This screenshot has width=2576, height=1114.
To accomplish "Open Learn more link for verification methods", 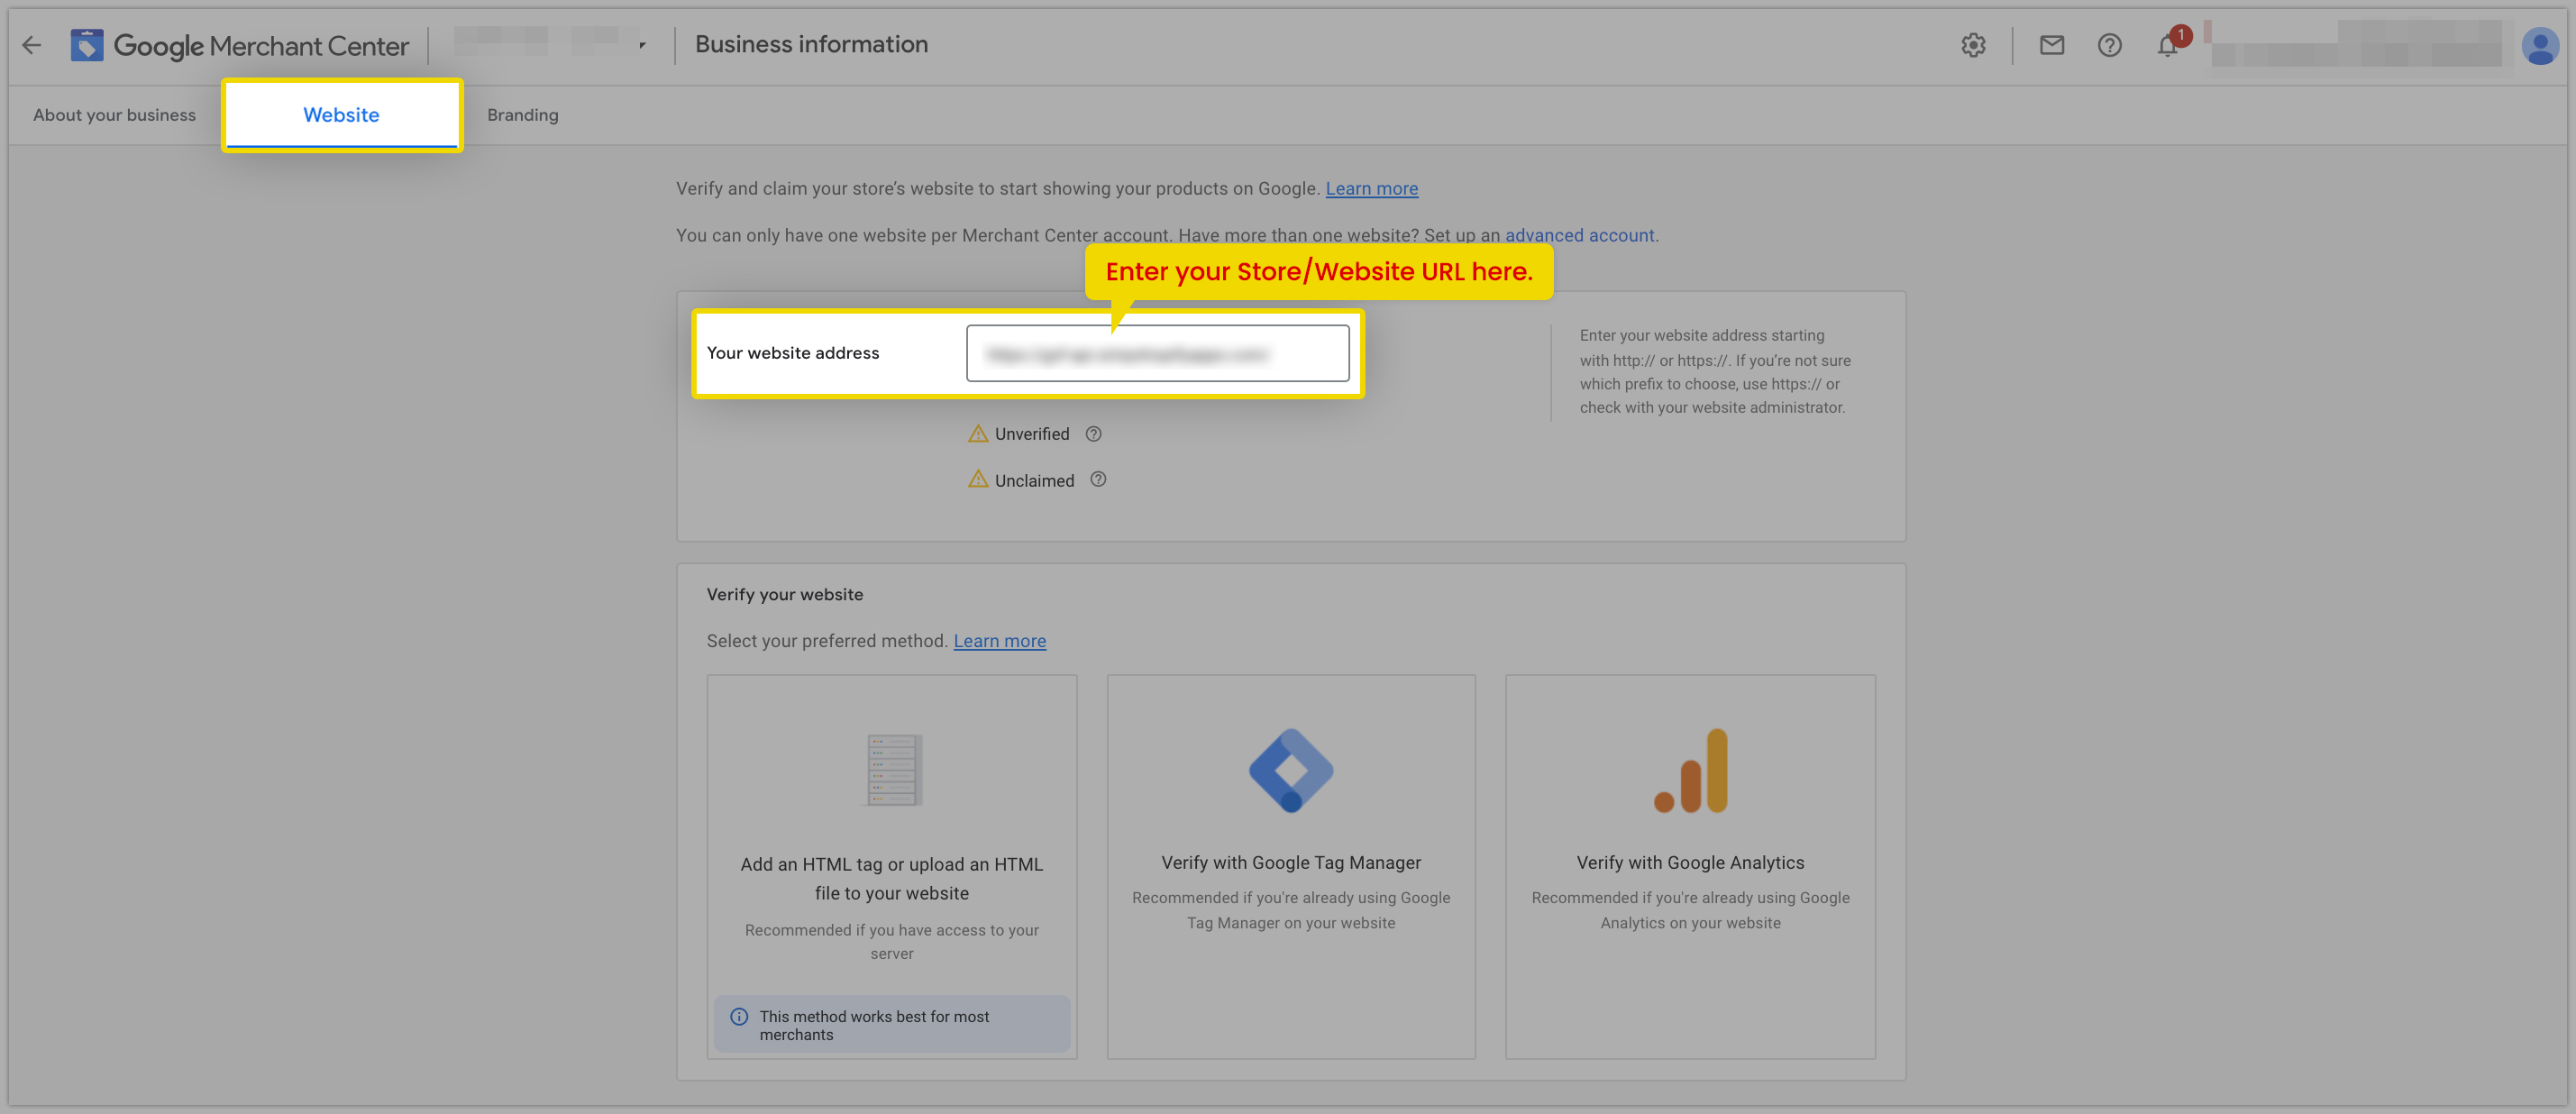I will pos(999,641).
